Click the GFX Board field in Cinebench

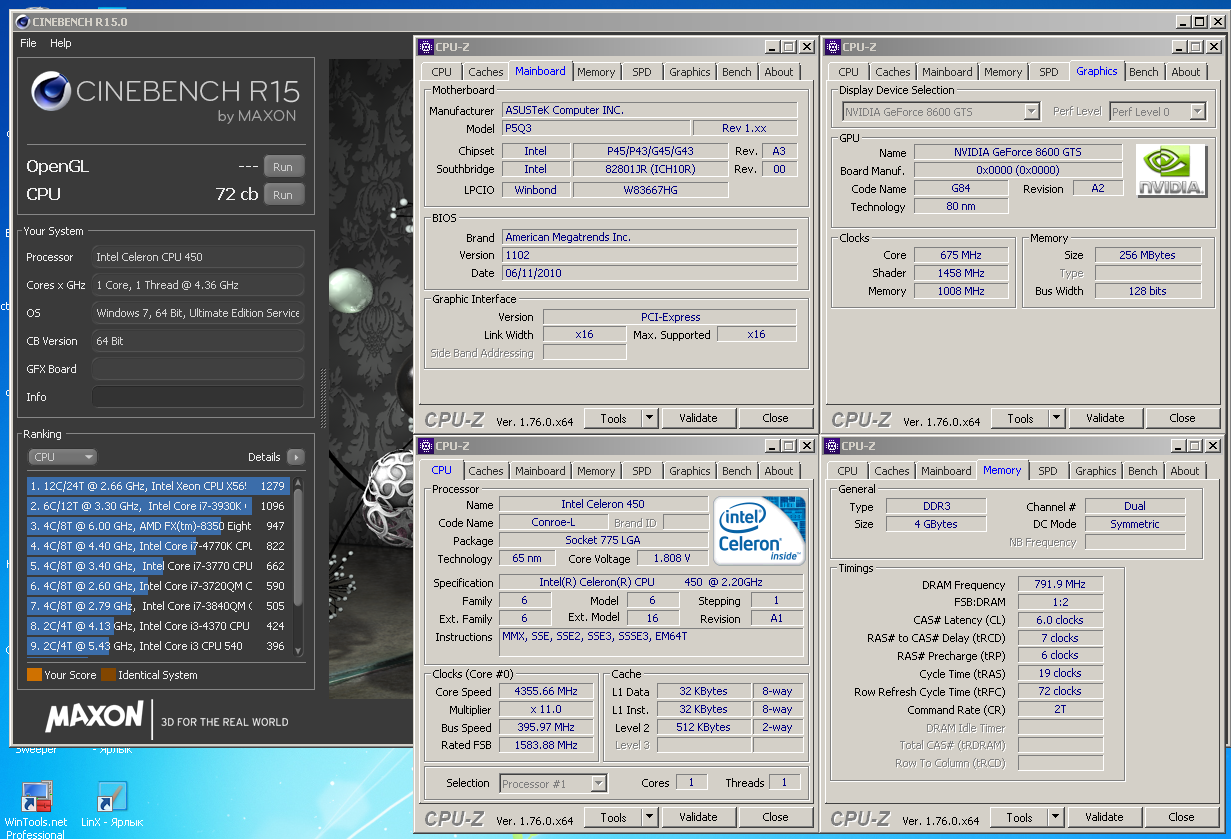tap(198, 369)
